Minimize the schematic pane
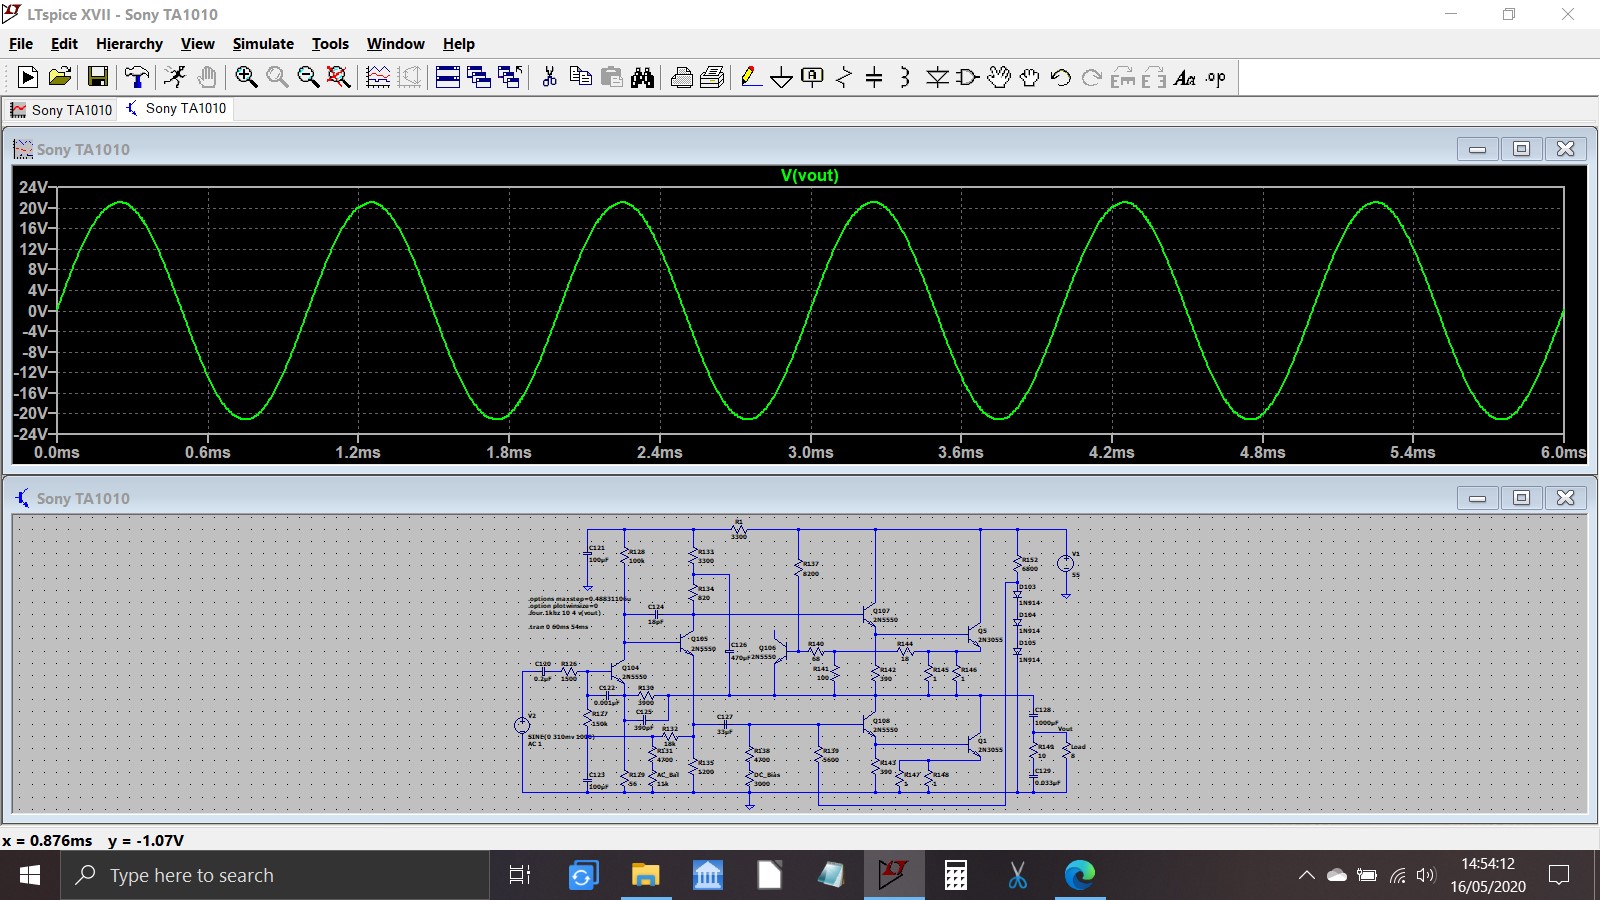Image resolution: width=1600 pixels, height=900 pixels. [1477, 498]
